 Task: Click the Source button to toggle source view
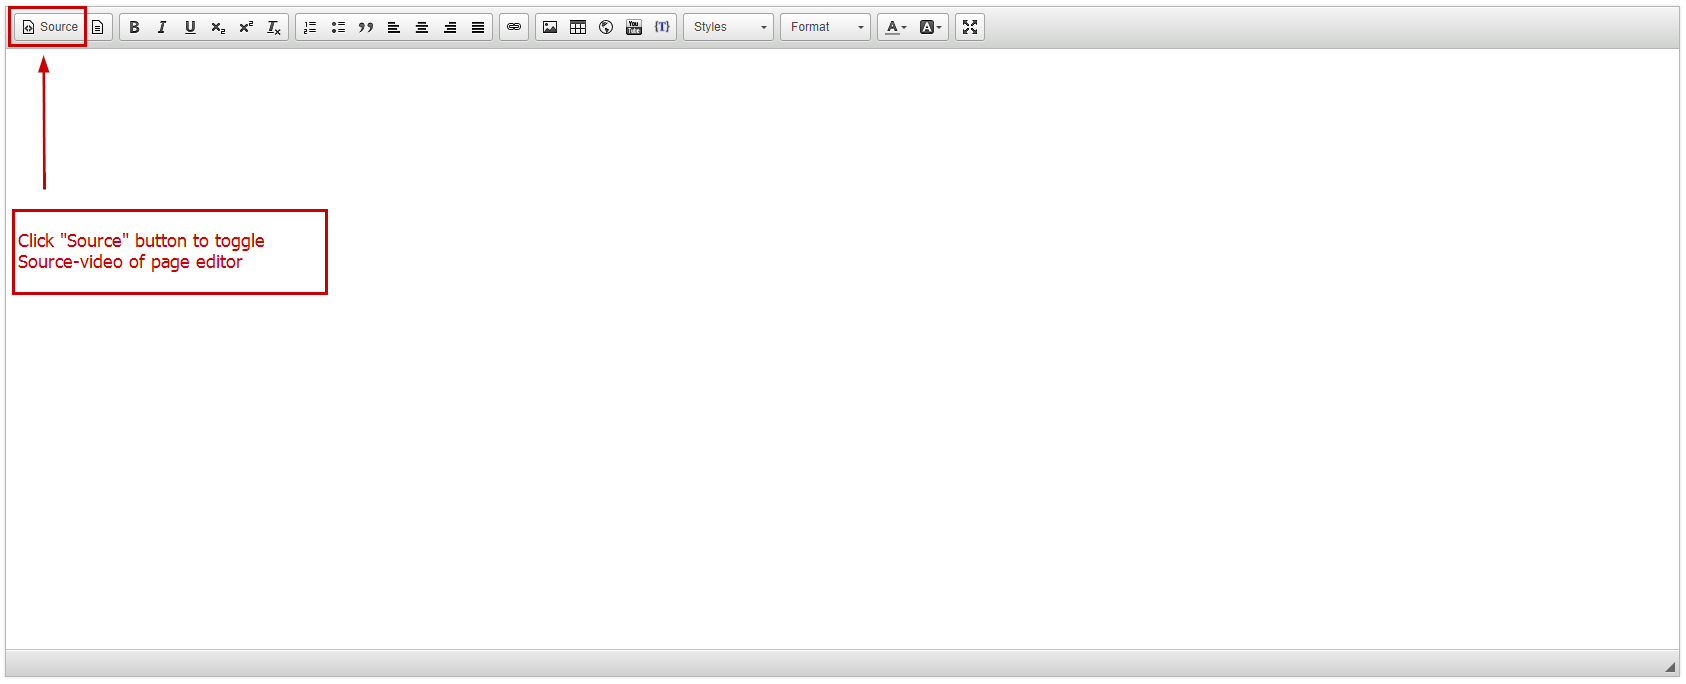[x=50, y=27]
